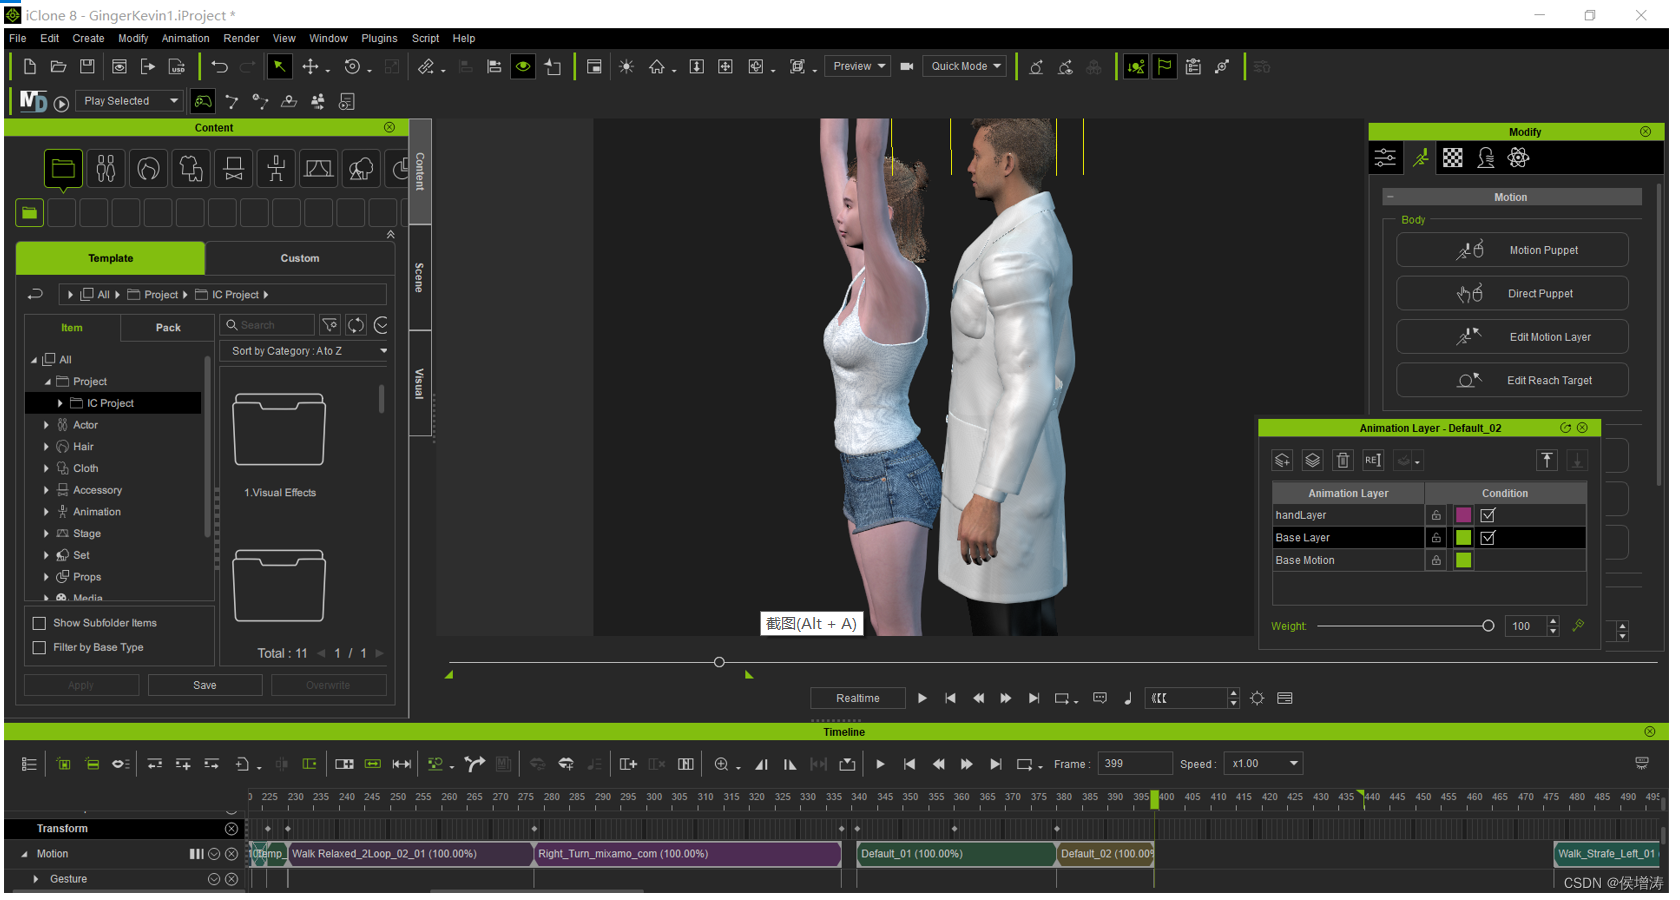Switch to the Custom content tab
The width and height of the screenshot is (1680, 900).
[300, 258]
